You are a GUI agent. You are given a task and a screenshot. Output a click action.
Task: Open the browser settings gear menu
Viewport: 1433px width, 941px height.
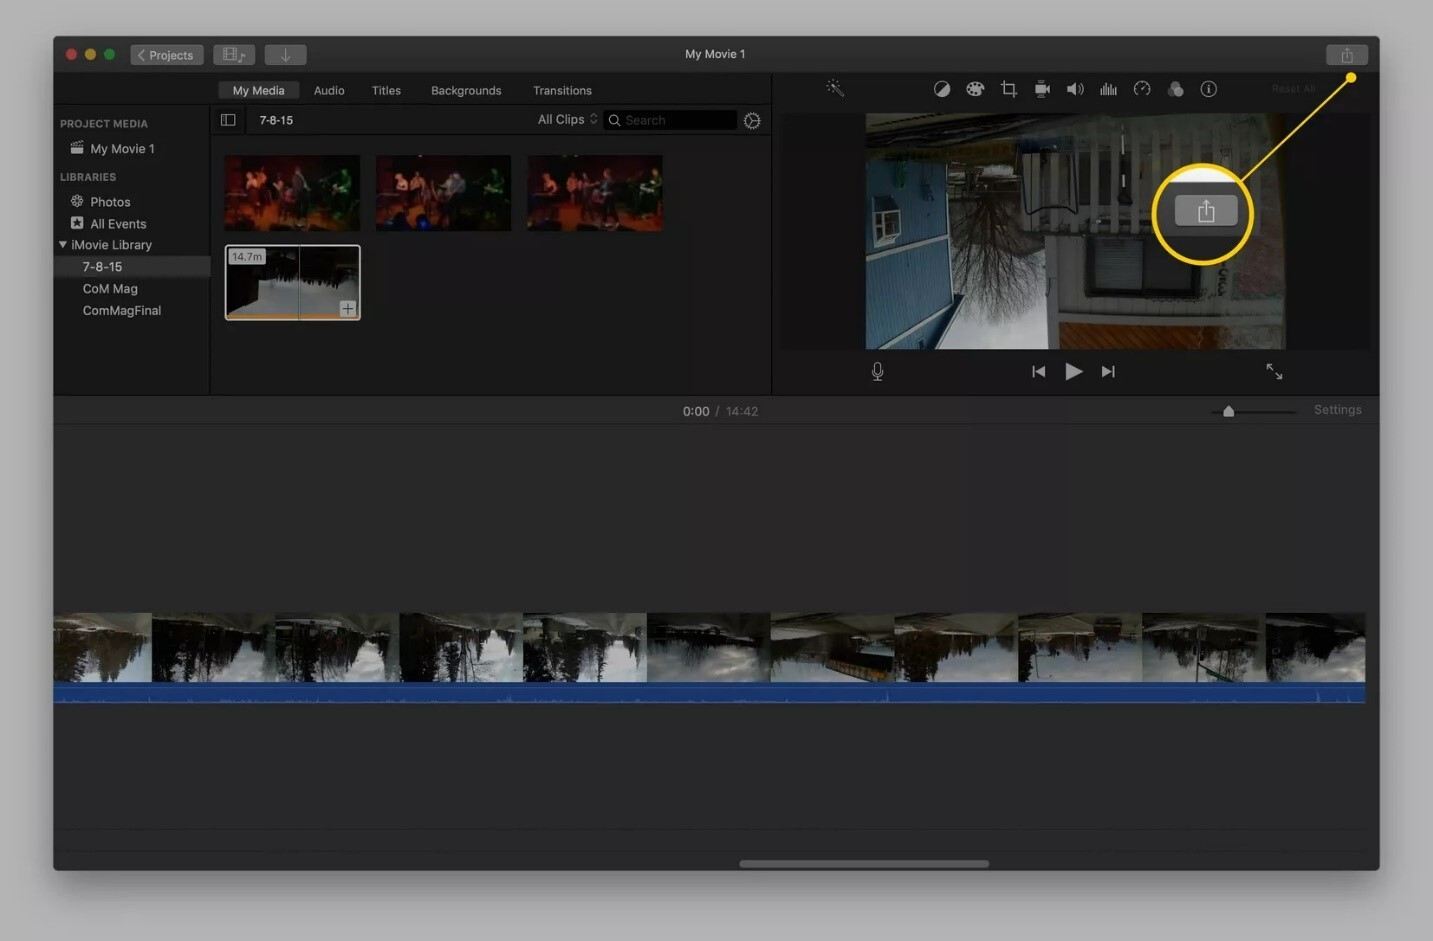click(x=752, y=120)
